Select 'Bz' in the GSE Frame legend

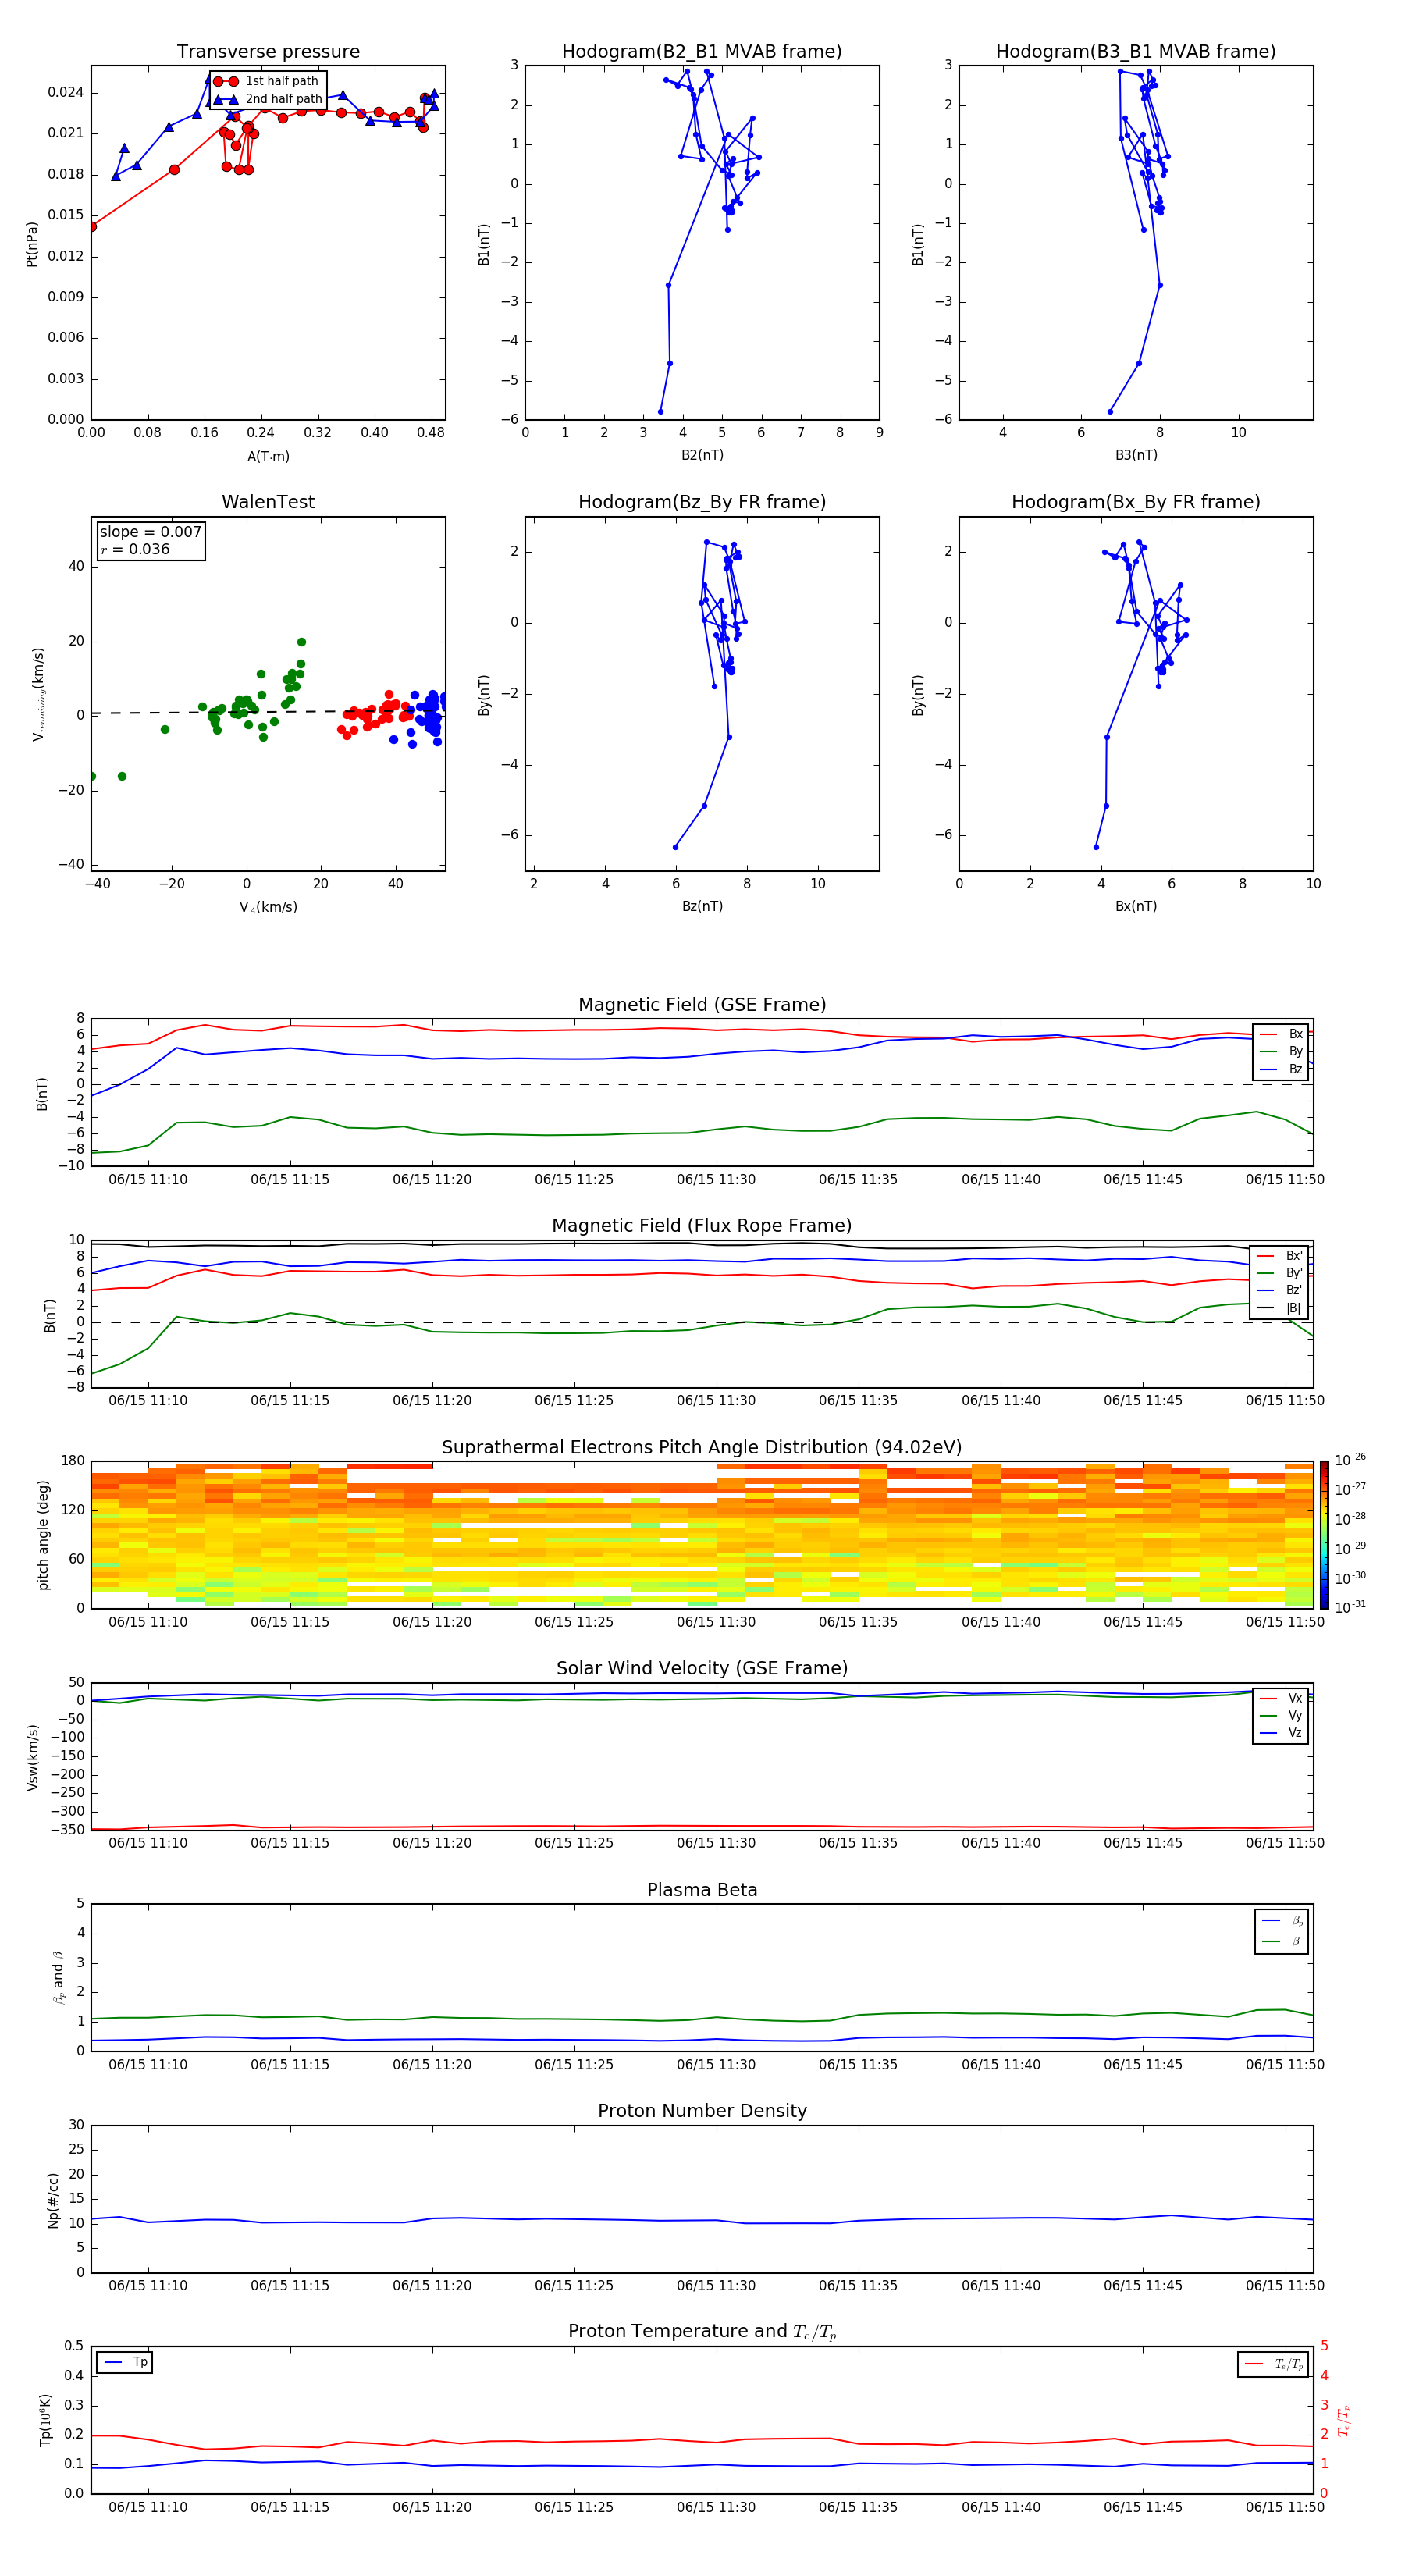click(1282, 1069)
